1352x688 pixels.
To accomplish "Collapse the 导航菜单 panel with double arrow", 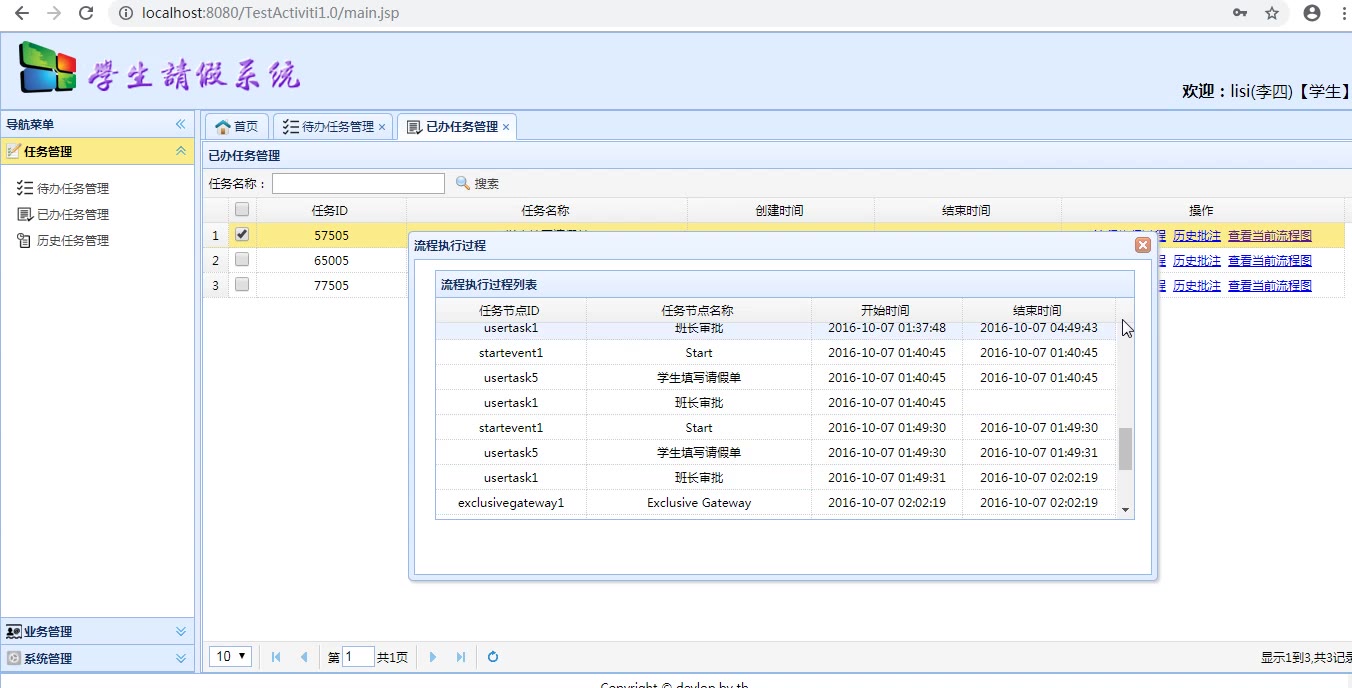I will point(181,124).
